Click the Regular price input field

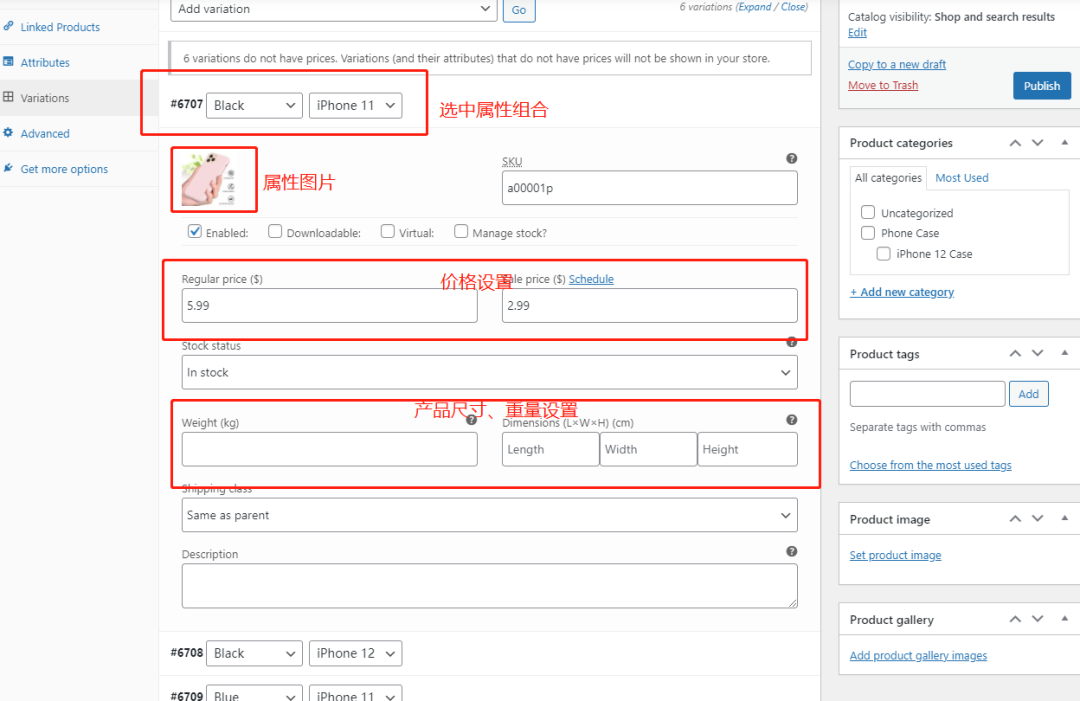pos(329,306)
